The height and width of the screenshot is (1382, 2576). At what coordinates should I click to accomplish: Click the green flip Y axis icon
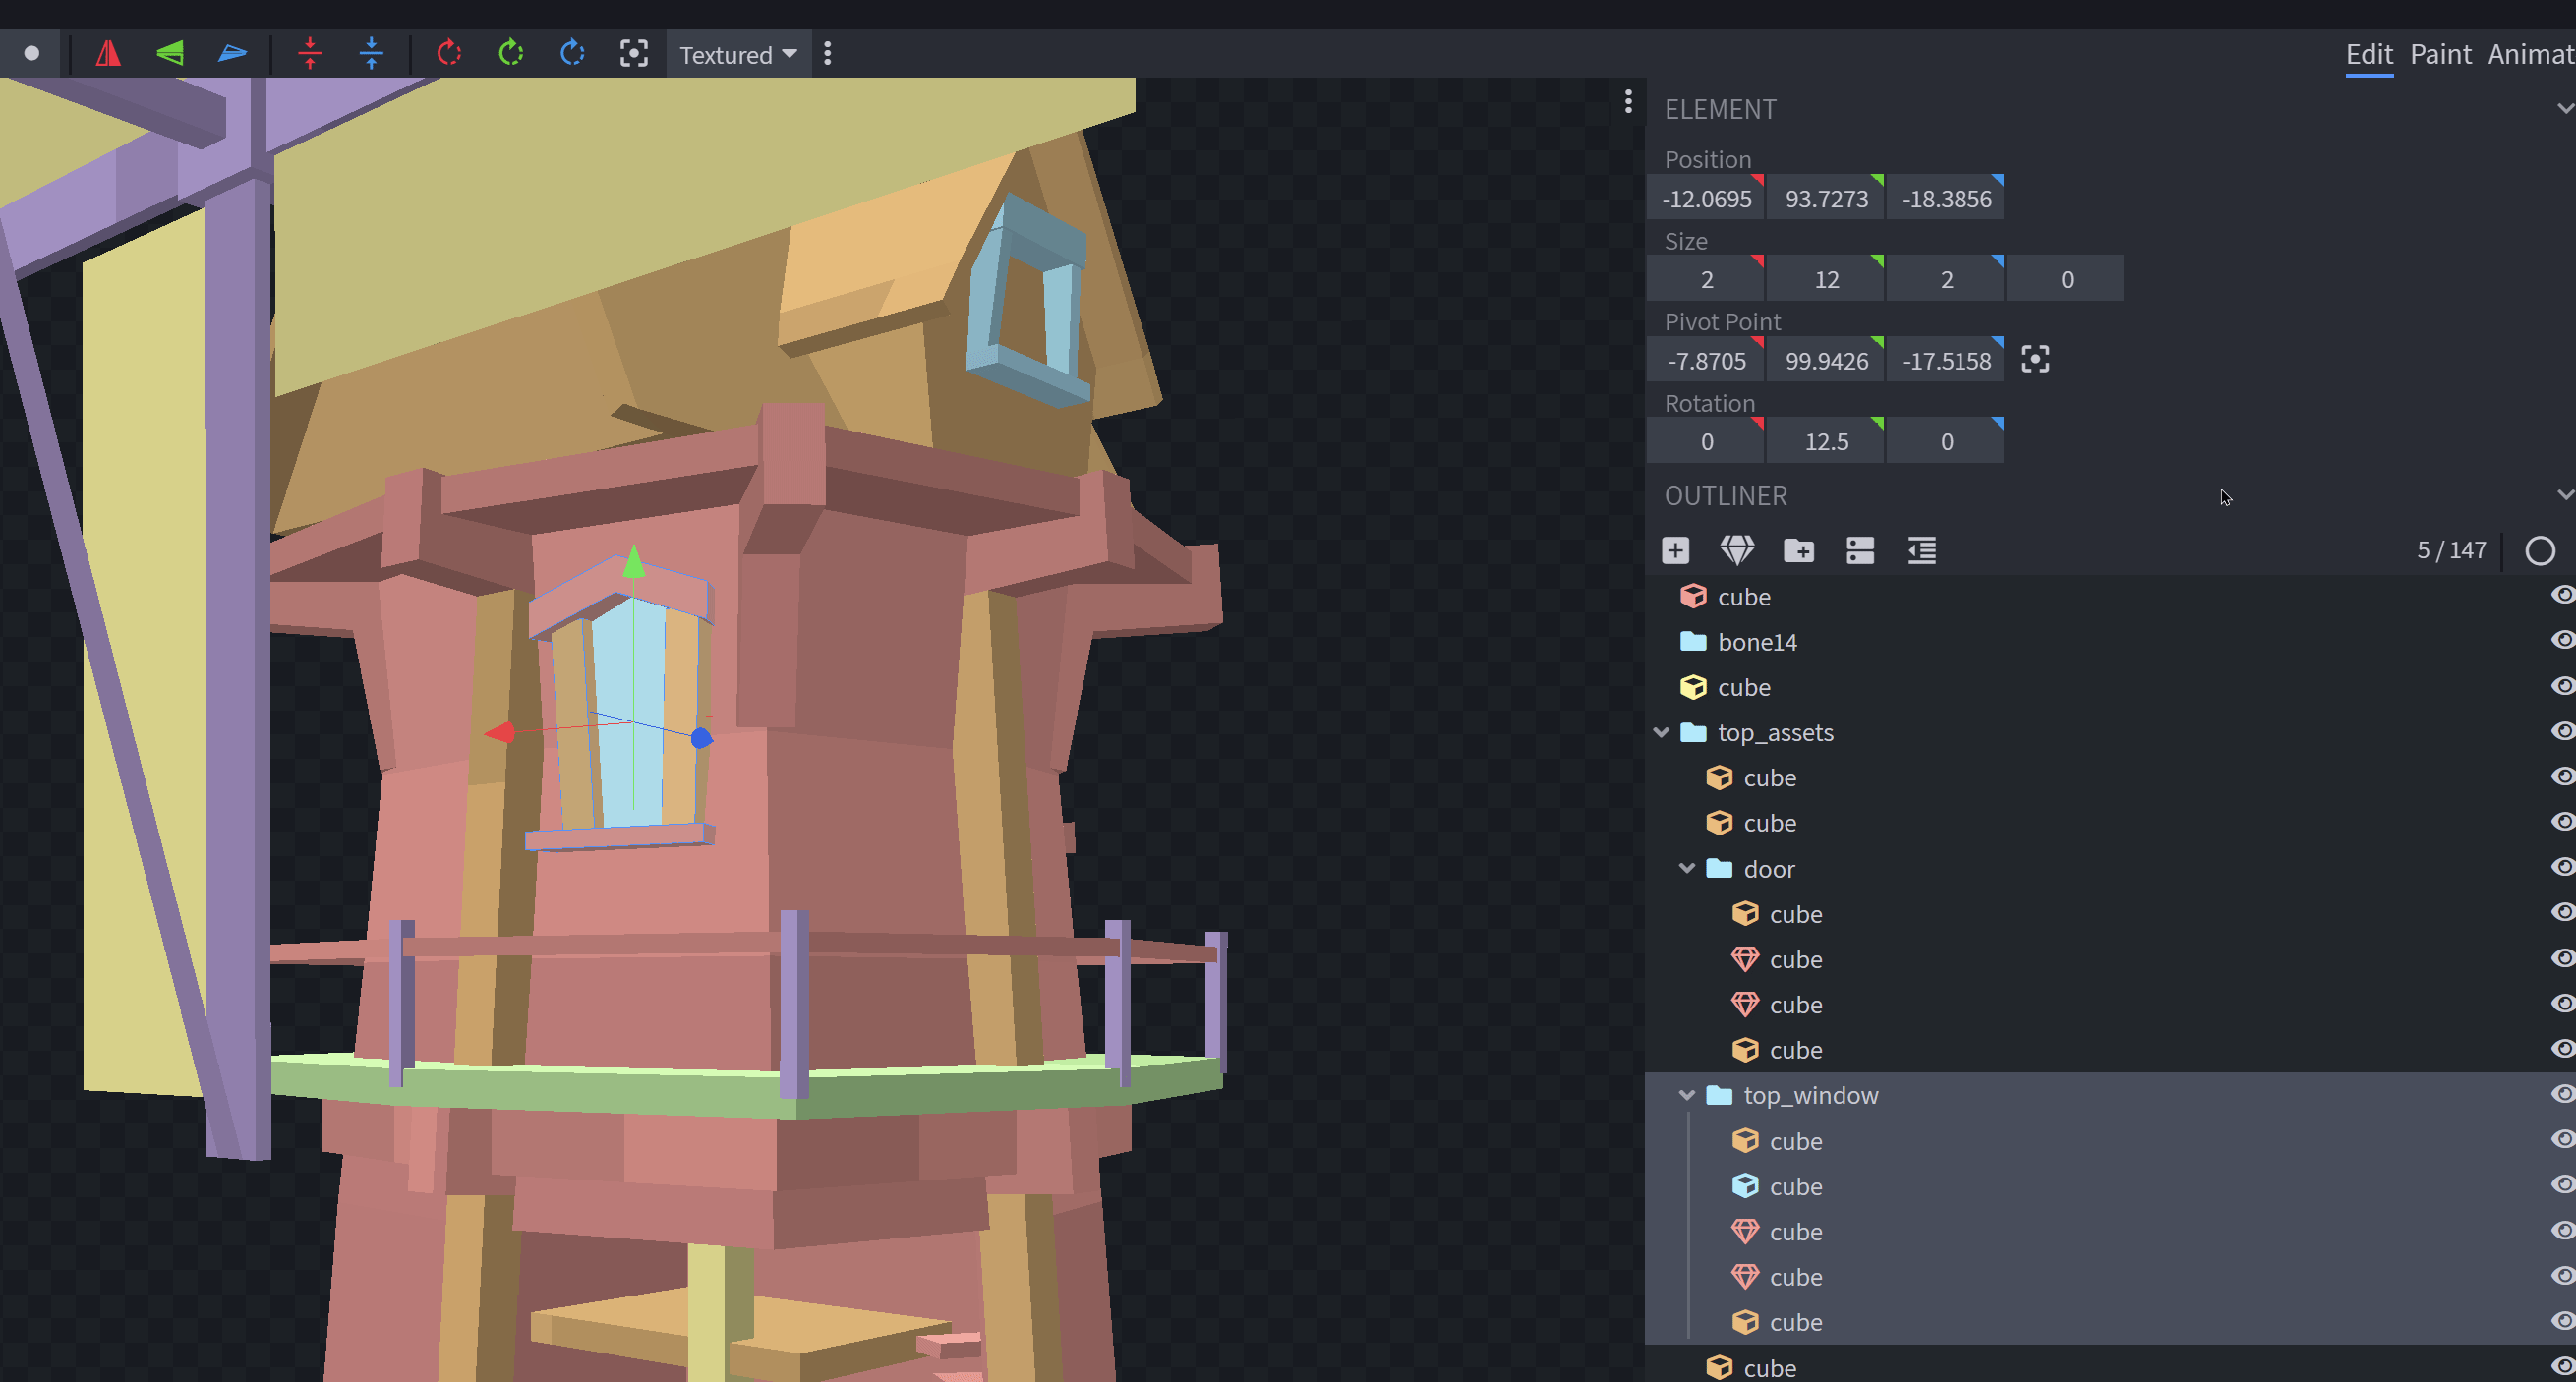point(170,53)
